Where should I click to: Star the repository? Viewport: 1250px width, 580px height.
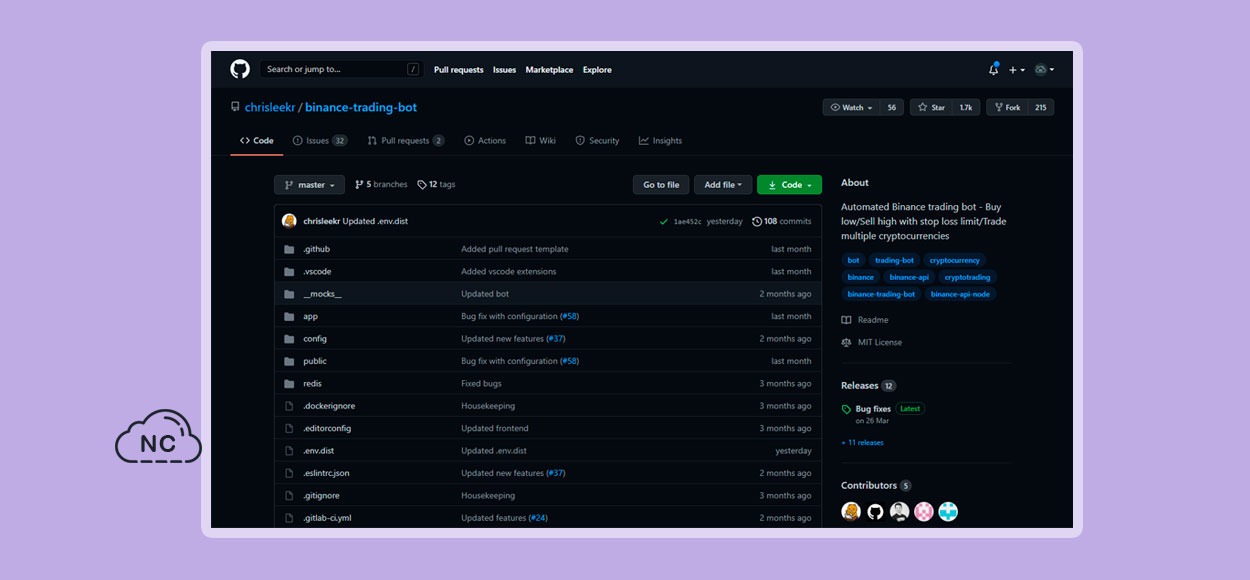[932, 107]
